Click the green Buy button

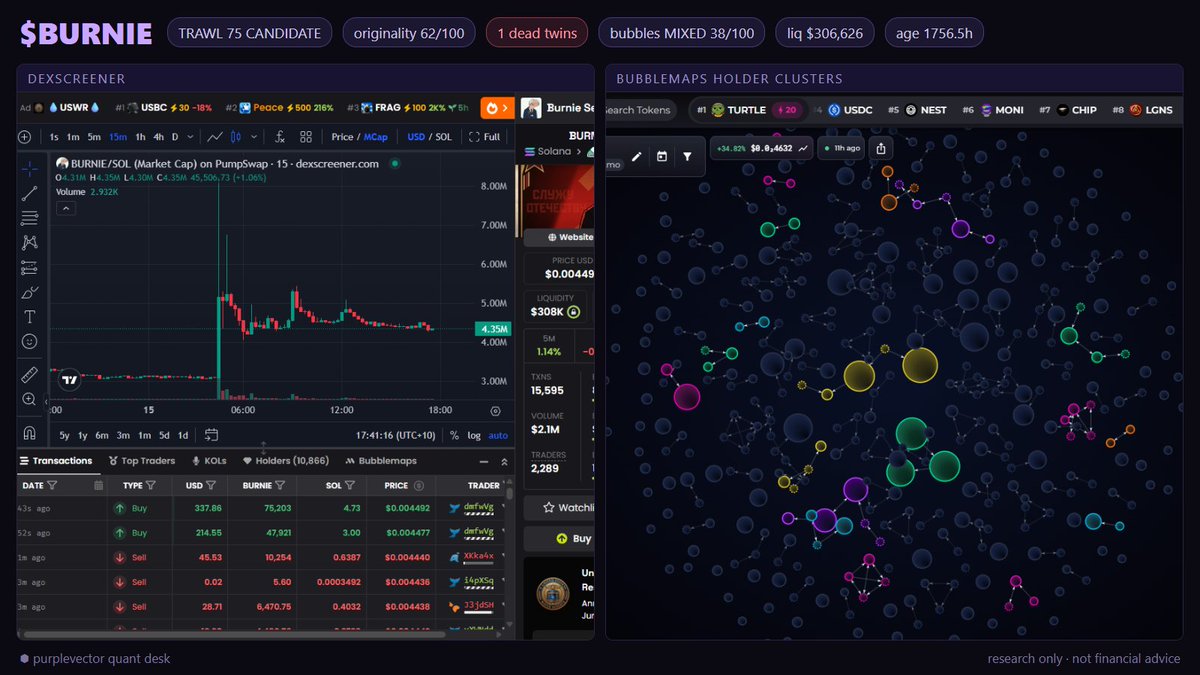point(558,538)
